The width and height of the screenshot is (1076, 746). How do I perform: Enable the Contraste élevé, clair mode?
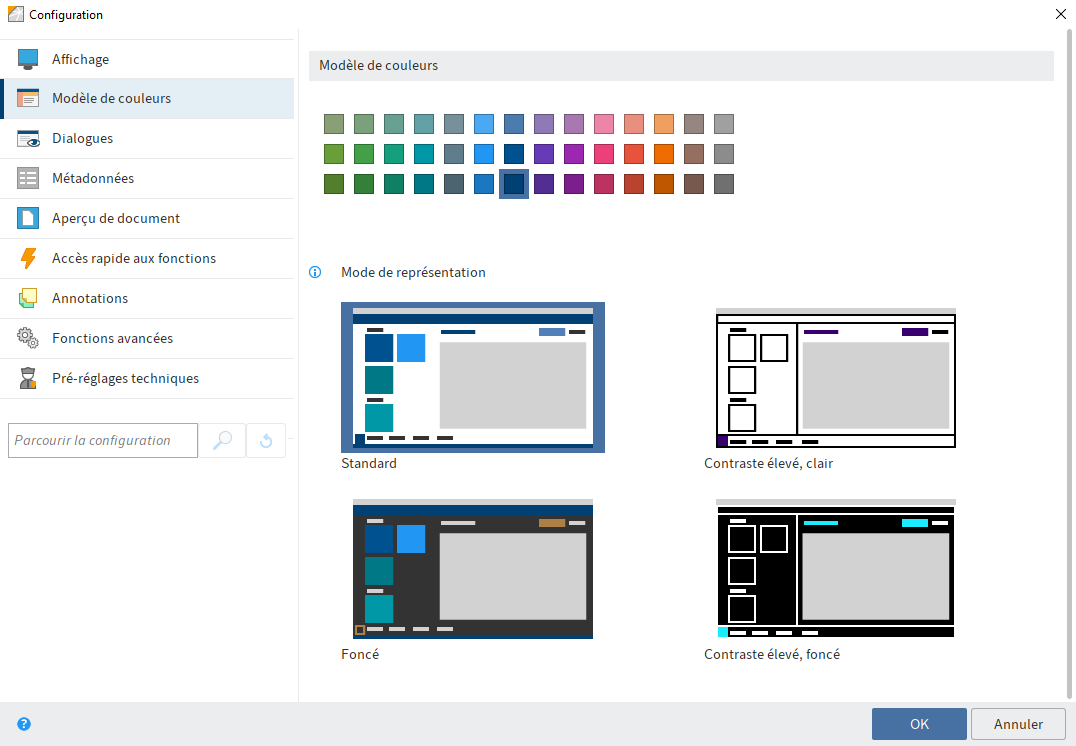coord(835,378)
